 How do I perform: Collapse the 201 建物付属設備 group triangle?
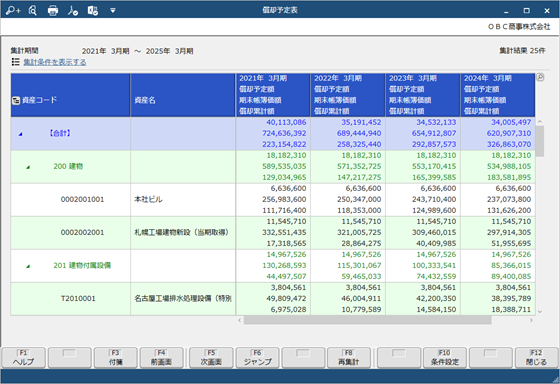[28, 266]
